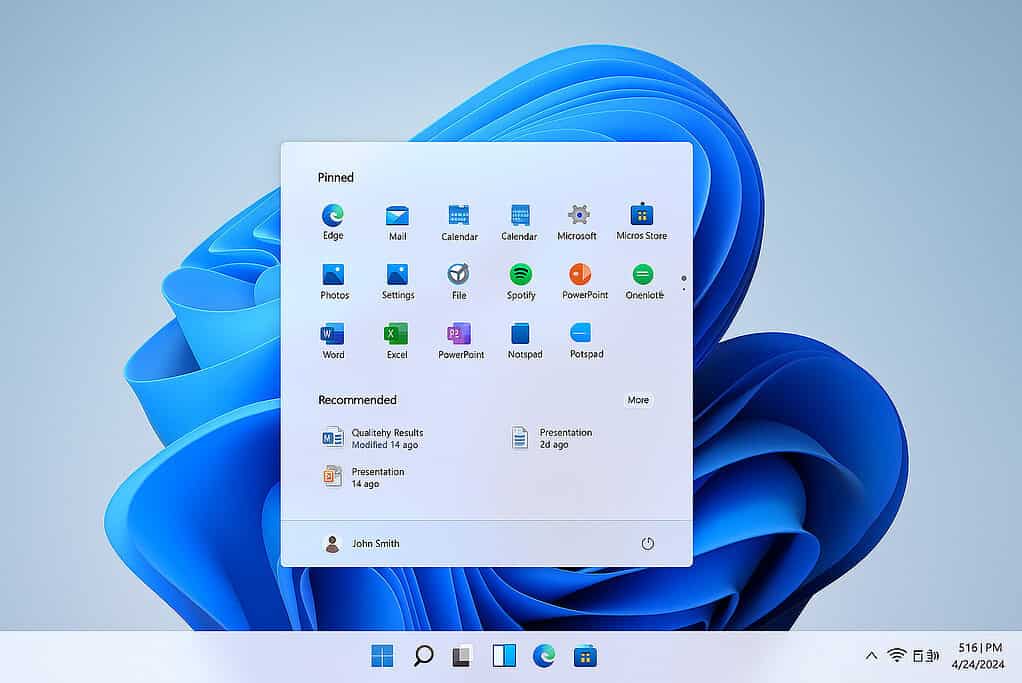This screenshot has width=1022, height=683.
Task: Launch Edge from the taskbar
Action: tap(544, 656)
